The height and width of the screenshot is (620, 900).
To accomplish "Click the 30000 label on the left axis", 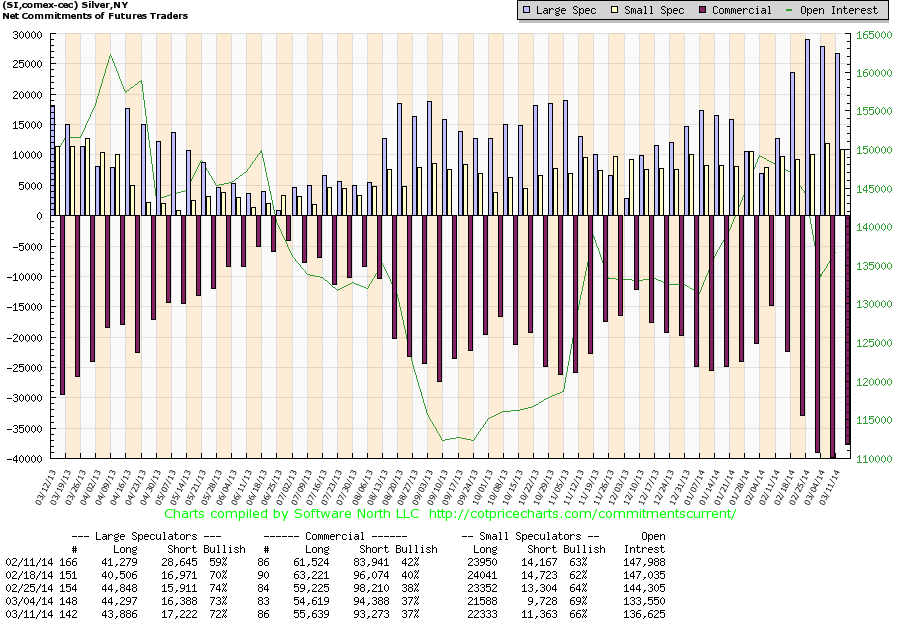I will [25, 34].
